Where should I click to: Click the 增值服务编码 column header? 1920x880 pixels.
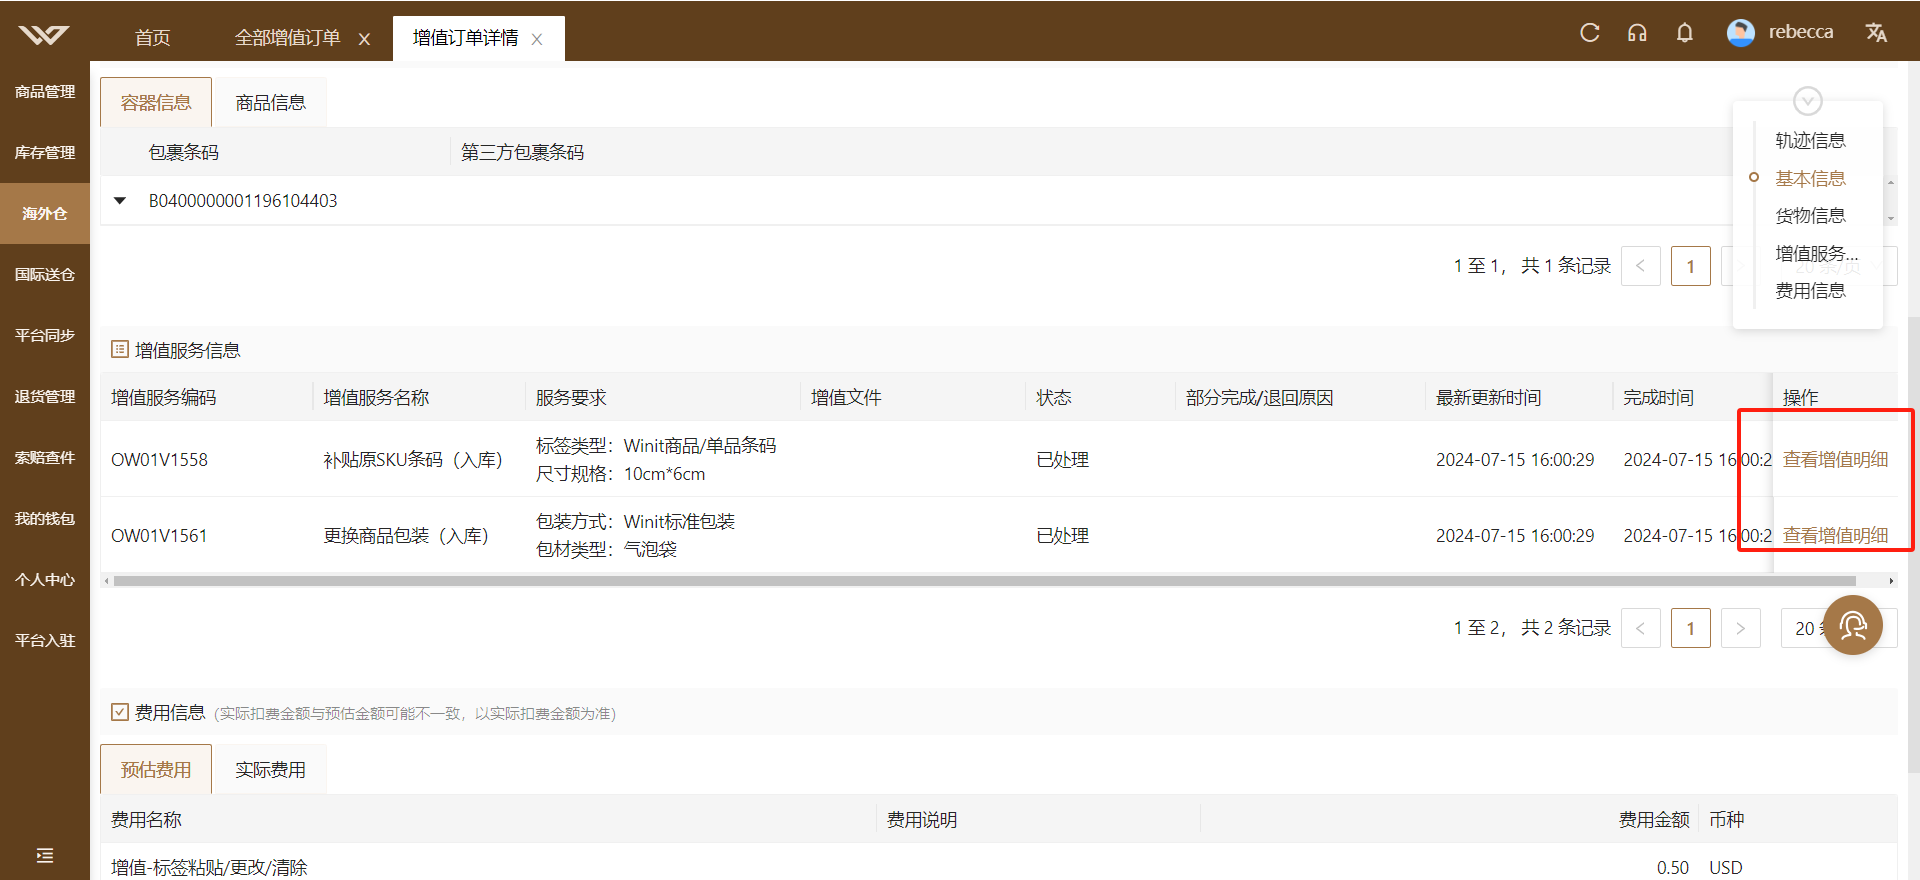pos(163,398)
